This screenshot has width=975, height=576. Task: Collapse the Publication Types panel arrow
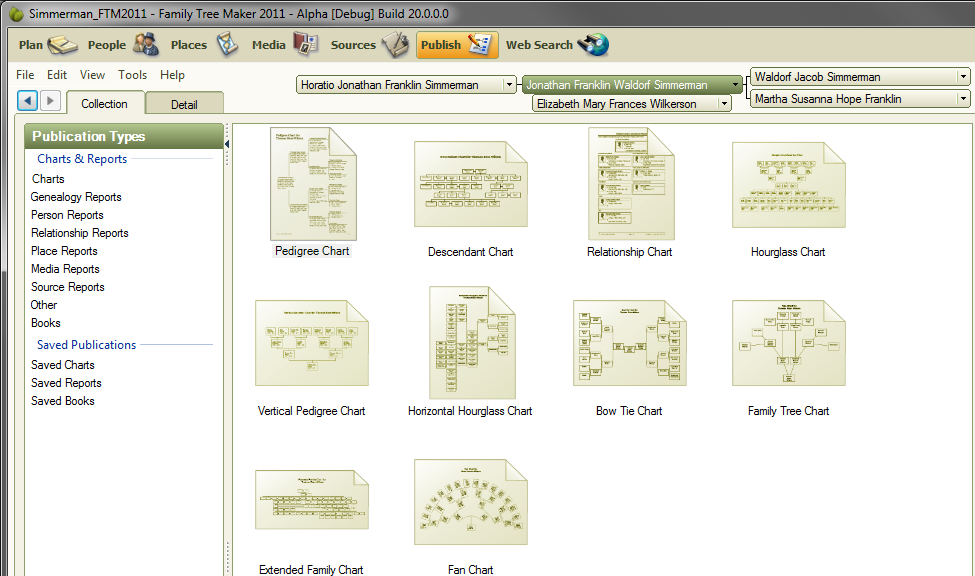pos(227,144)
